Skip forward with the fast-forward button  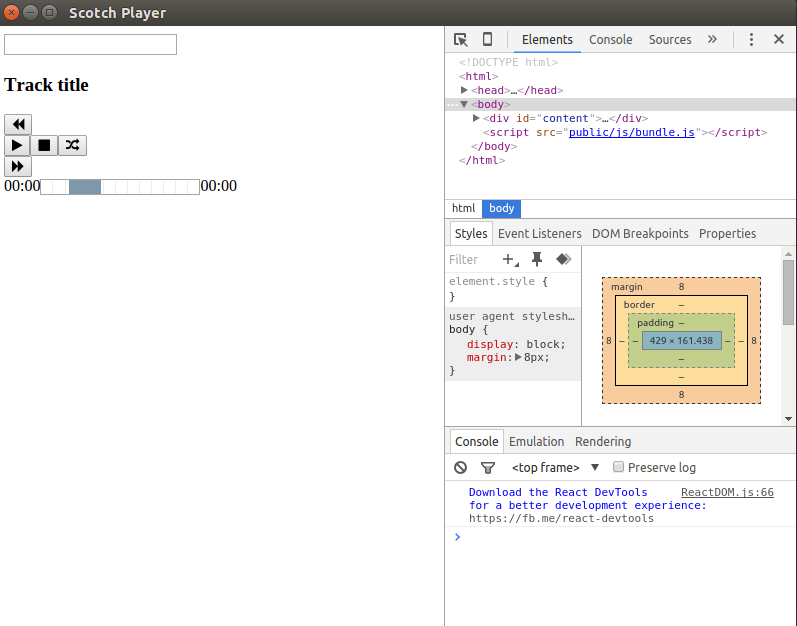18,166
